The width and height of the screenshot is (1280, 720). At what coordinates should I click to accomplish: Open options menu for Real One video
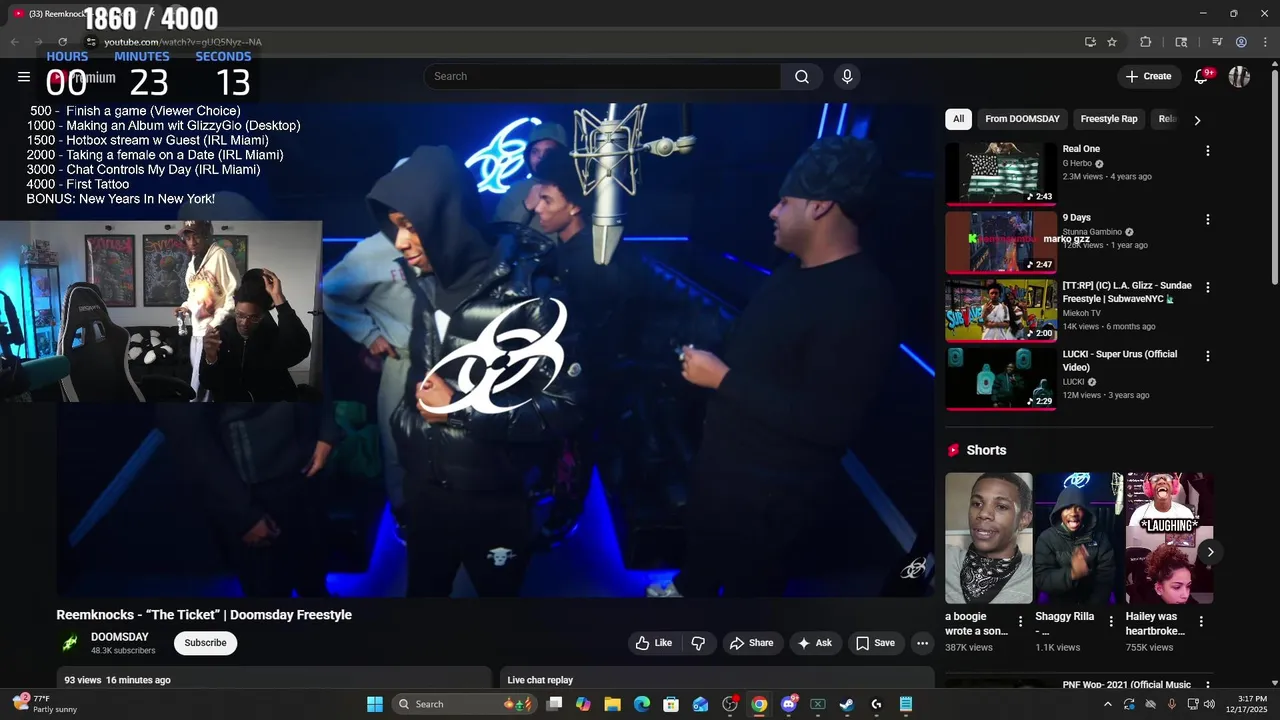point(1207,151)
